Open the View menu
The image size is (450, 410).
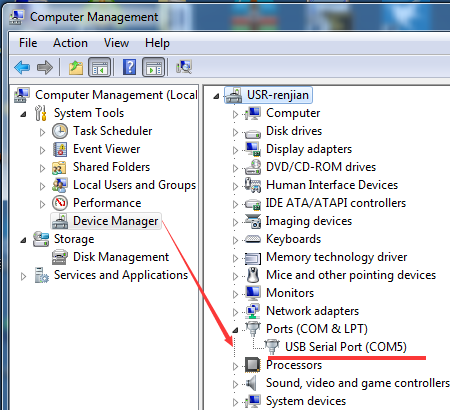pos(116,43)
